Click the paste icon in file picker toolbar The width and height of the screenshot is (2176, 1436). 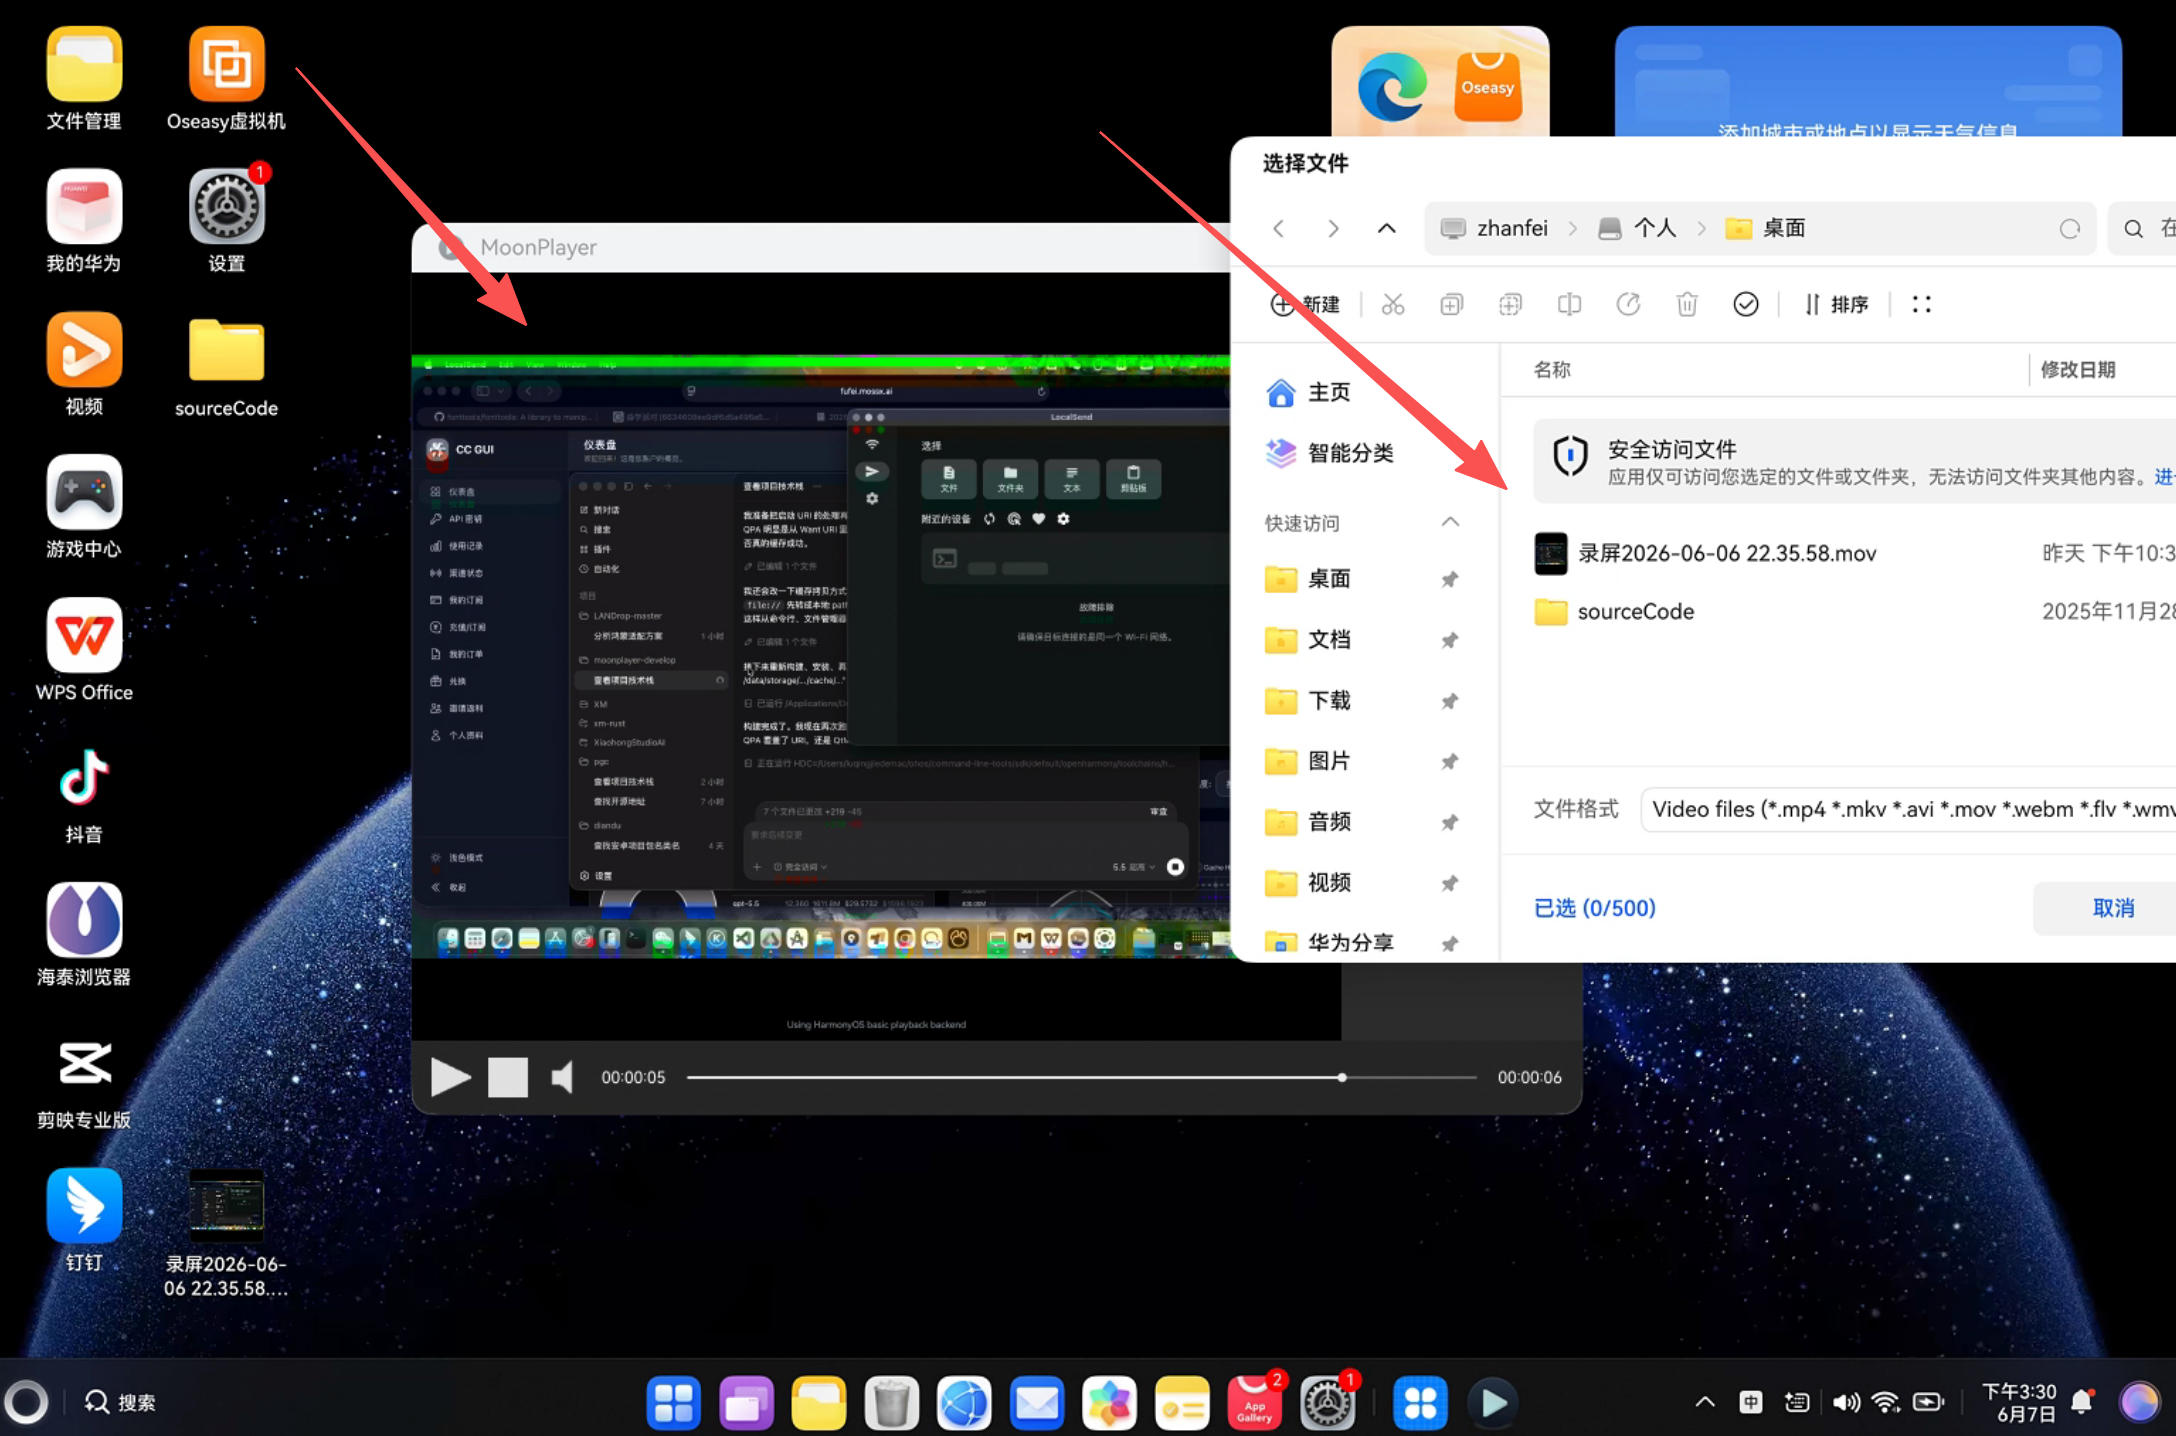pyautogui.click(x=1510, y=304)
